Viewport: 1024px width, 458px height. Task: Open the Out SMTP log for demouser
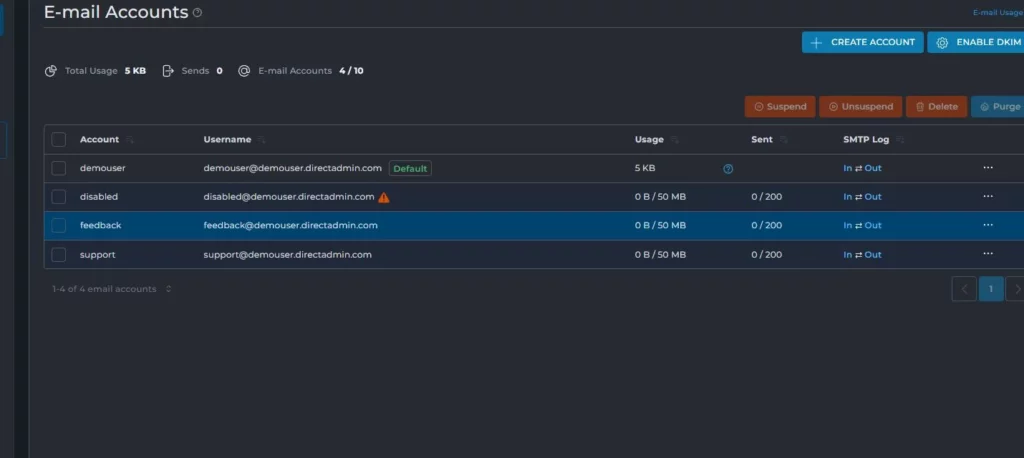coord(873,168)
